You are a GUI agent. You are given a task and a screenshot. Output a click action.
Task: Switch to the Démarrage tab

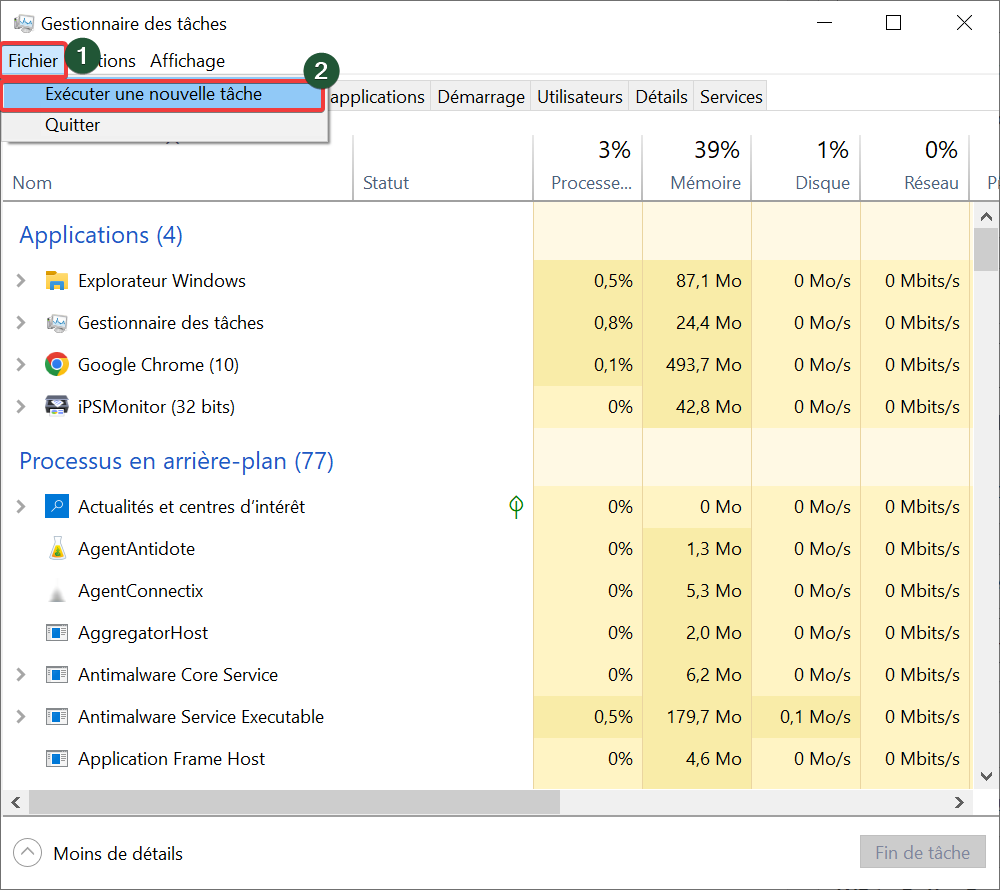click(481, 97)
